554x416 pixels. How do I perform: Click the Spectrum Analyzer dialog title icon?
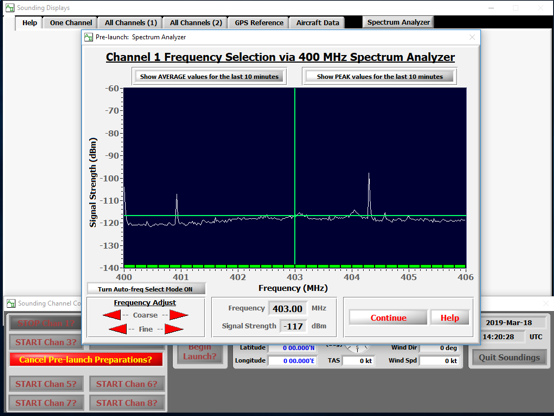88,37
